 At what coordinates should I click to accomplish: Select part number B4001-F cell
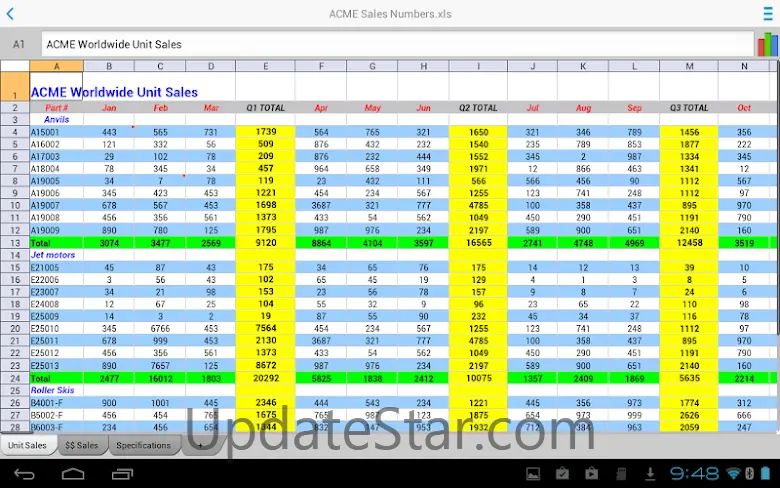click(56, 402)
